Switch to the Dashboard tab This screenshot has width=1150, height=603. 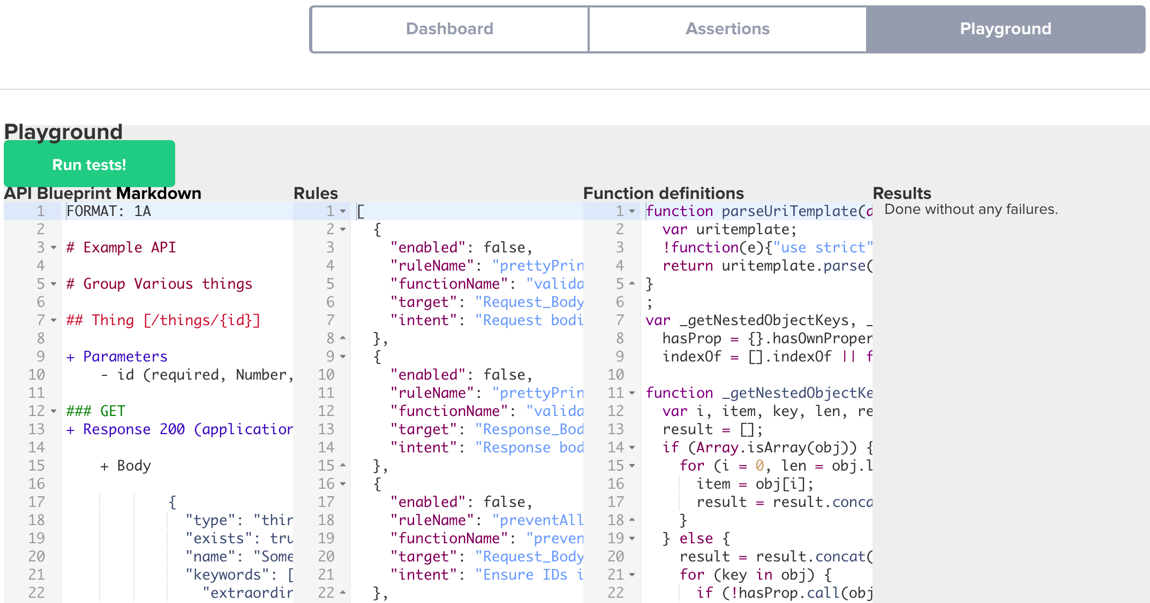click(450, 29)
